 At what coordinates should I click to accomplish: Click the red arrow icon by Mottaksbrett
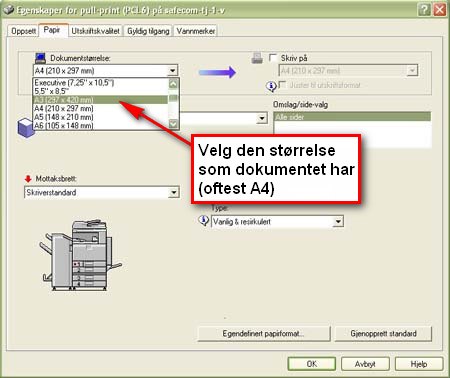pyautogui.click(x=28, y=179)
